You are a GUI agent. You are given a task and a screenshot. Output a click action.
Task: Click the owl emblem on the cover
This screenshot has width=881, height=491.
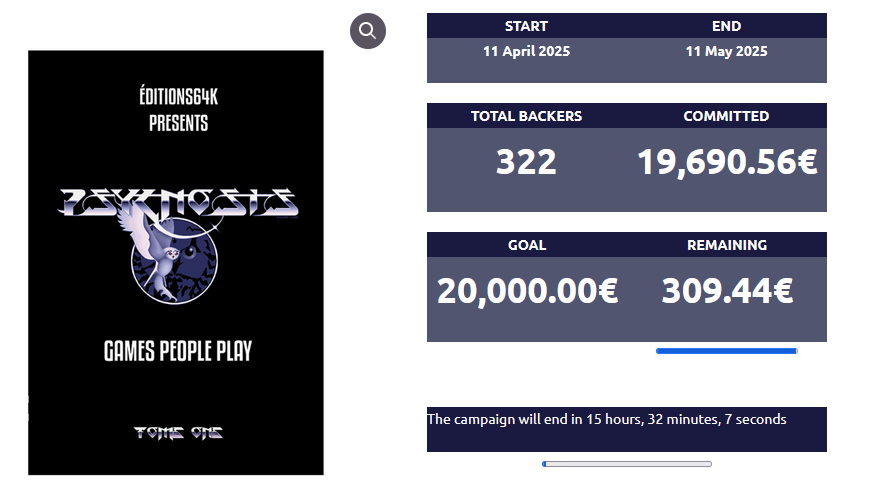(171, 257)
